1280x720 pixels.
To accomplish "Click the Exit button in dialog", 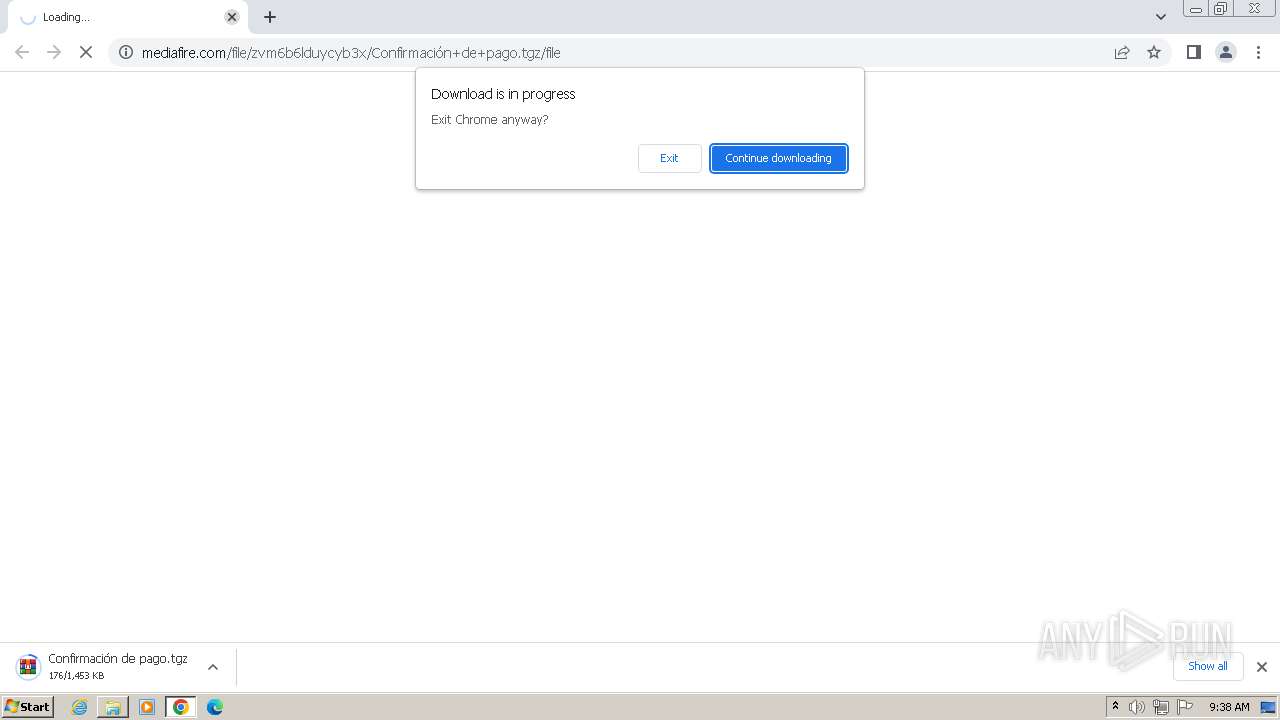I will pyautogui.click(x=669, y=158).
